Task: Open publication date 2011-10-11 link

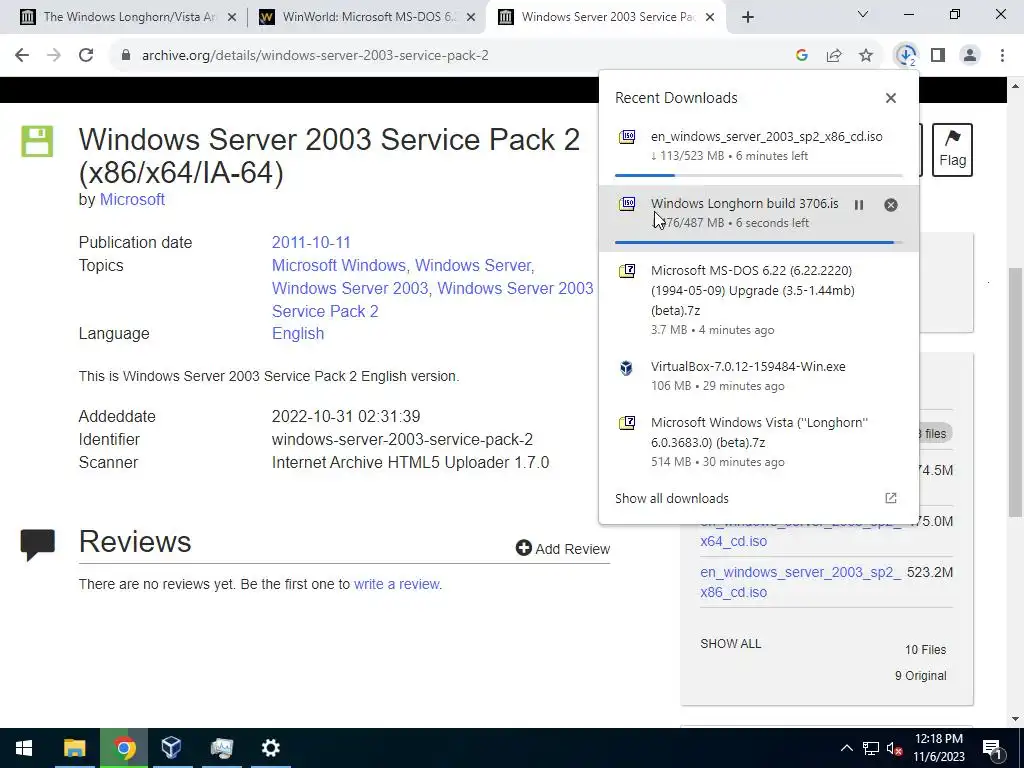Action: click(x=311, y=242)
